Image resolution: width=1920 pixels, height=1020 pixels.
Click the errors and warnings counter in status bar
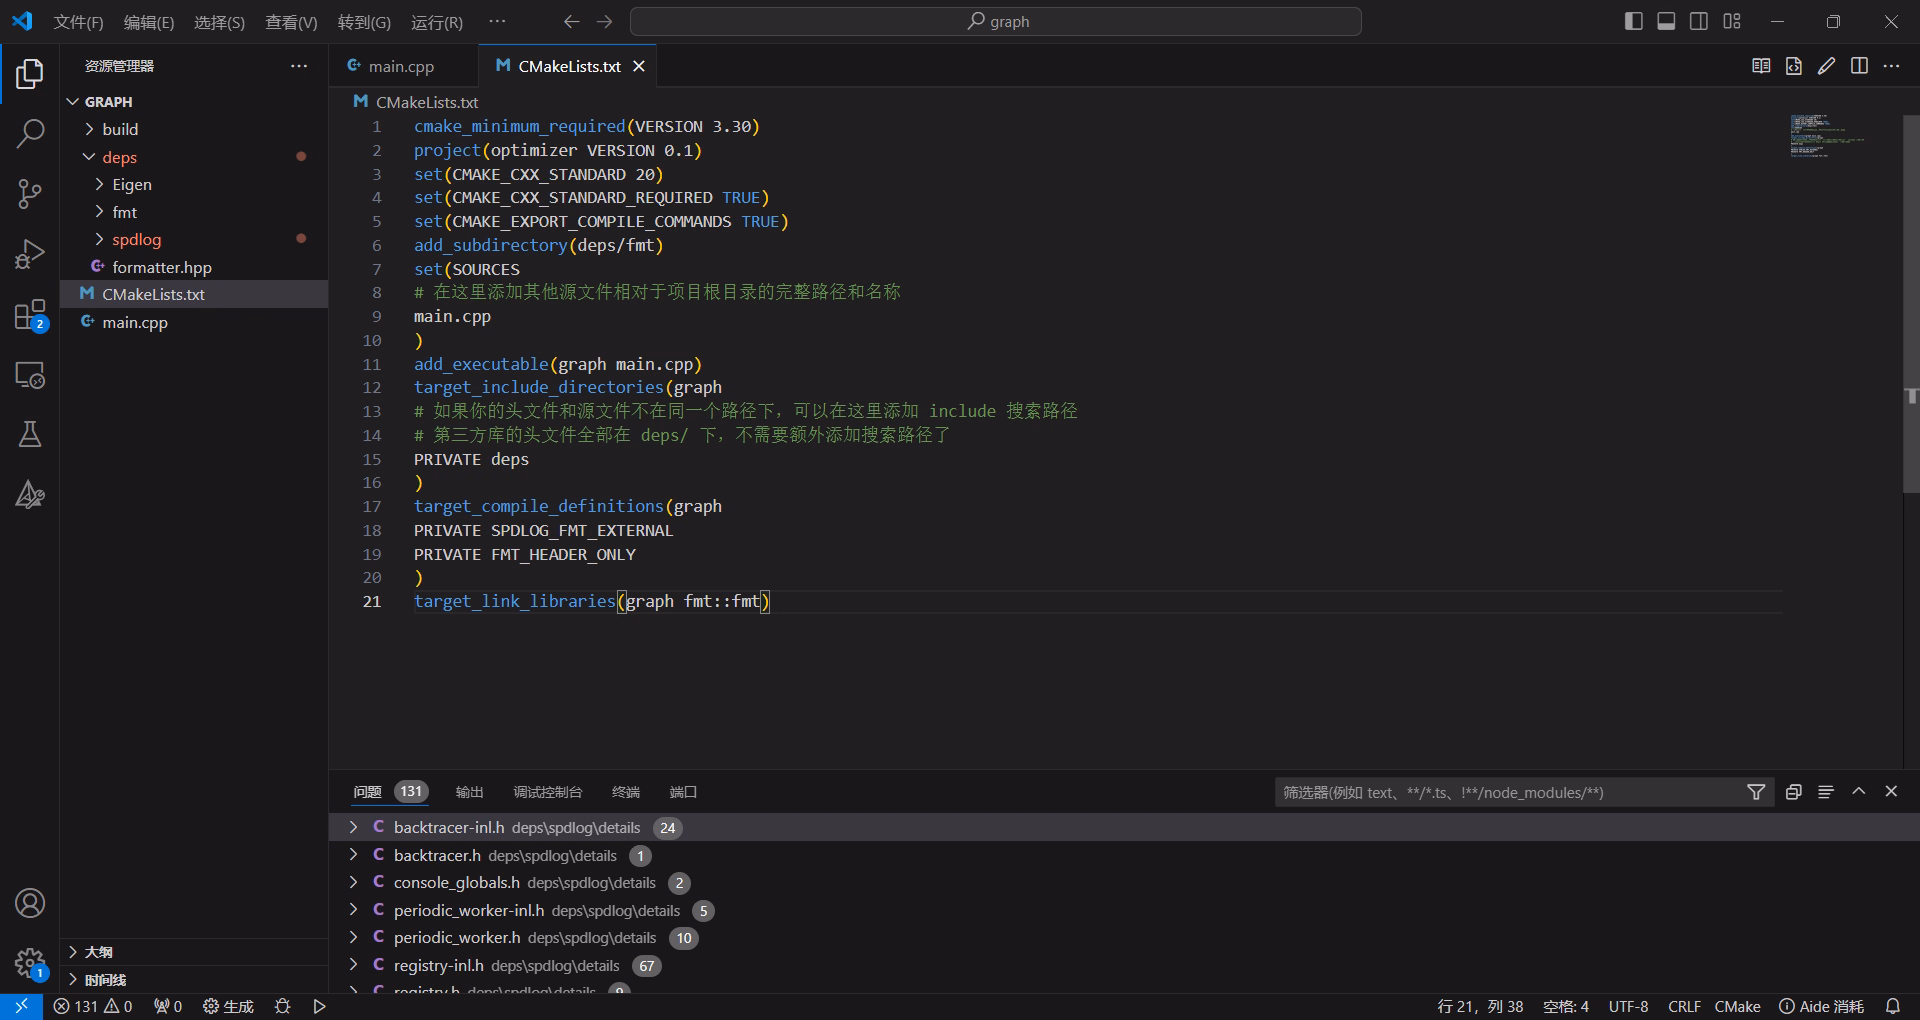click(93, 1006)
